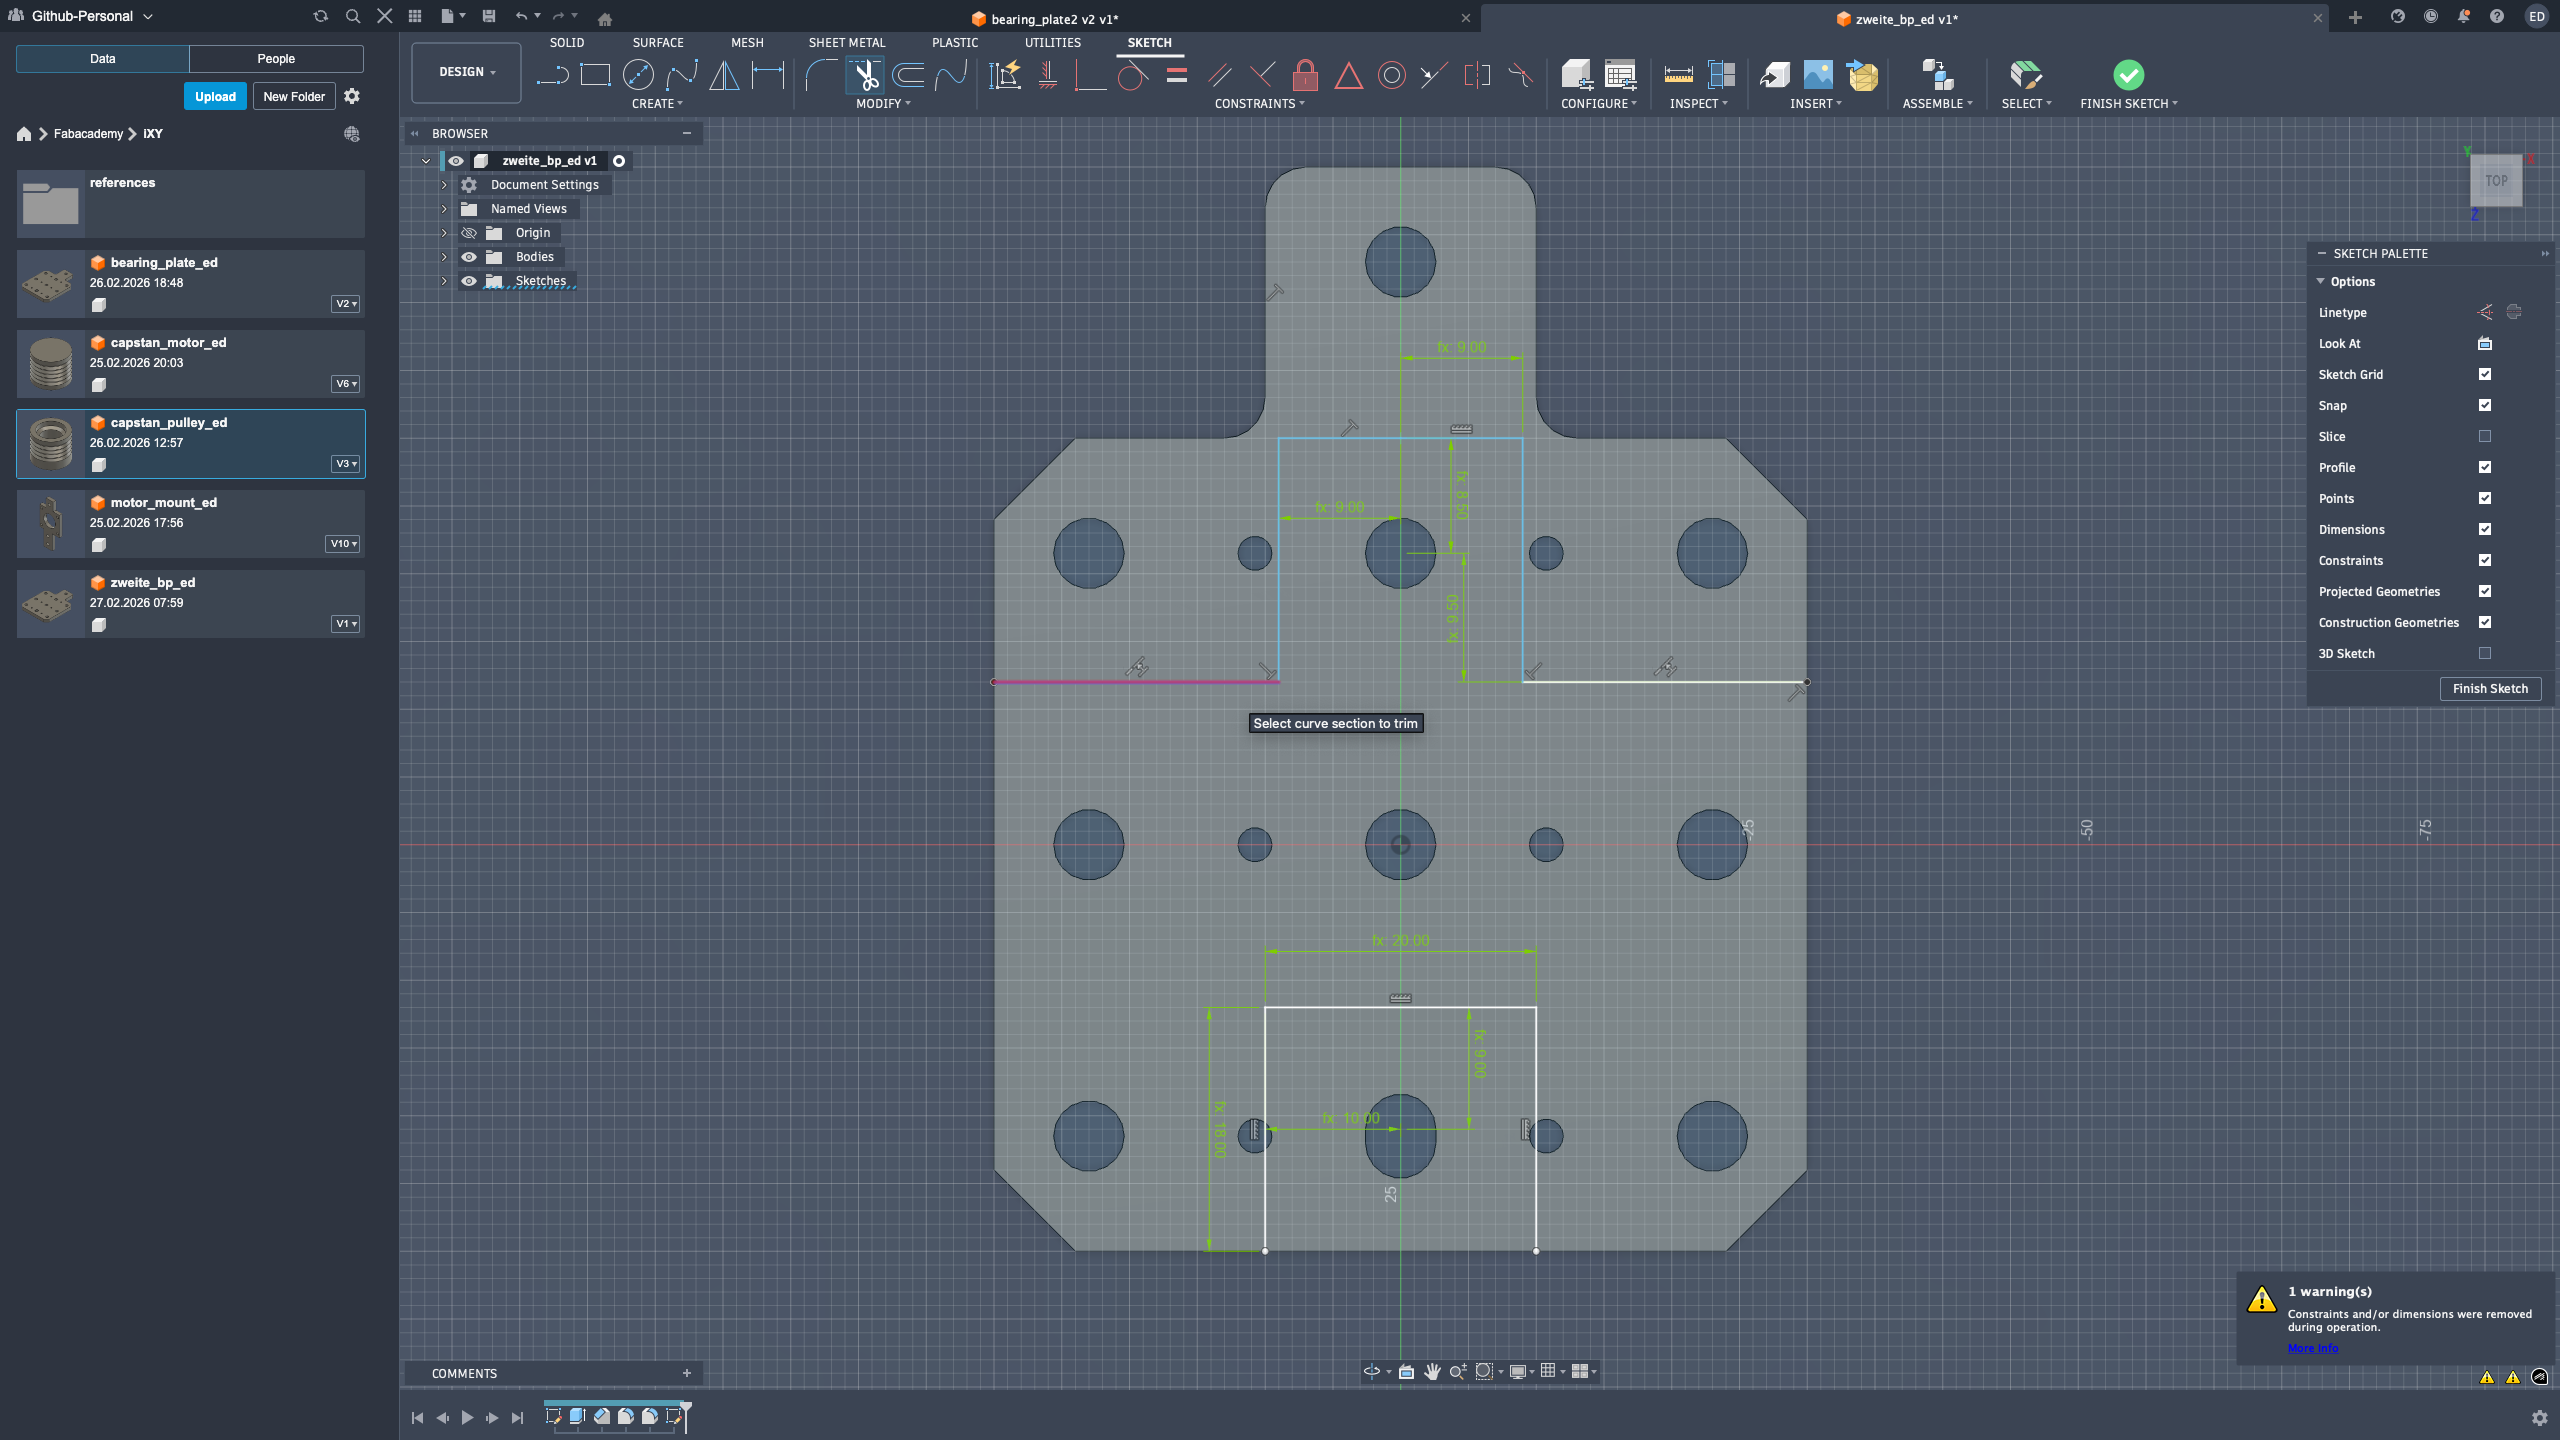Open the More Info warning link
Viewport: 2560px width, 1440px height.
tap(2312, 1348)
